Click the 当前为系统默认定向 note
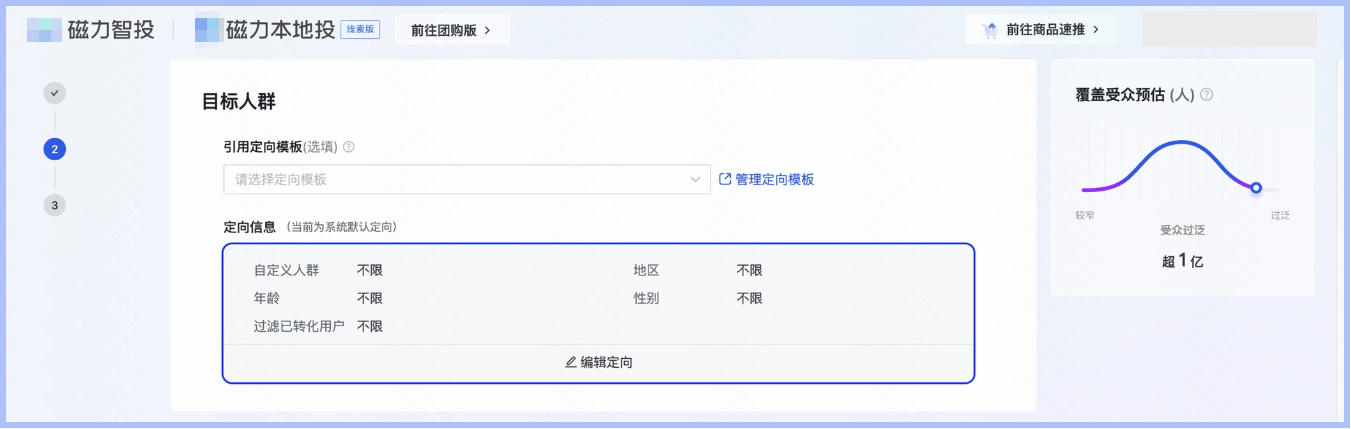Image resolution: width=1351 pixels, height=429 pixels. (x=342, y=228)
